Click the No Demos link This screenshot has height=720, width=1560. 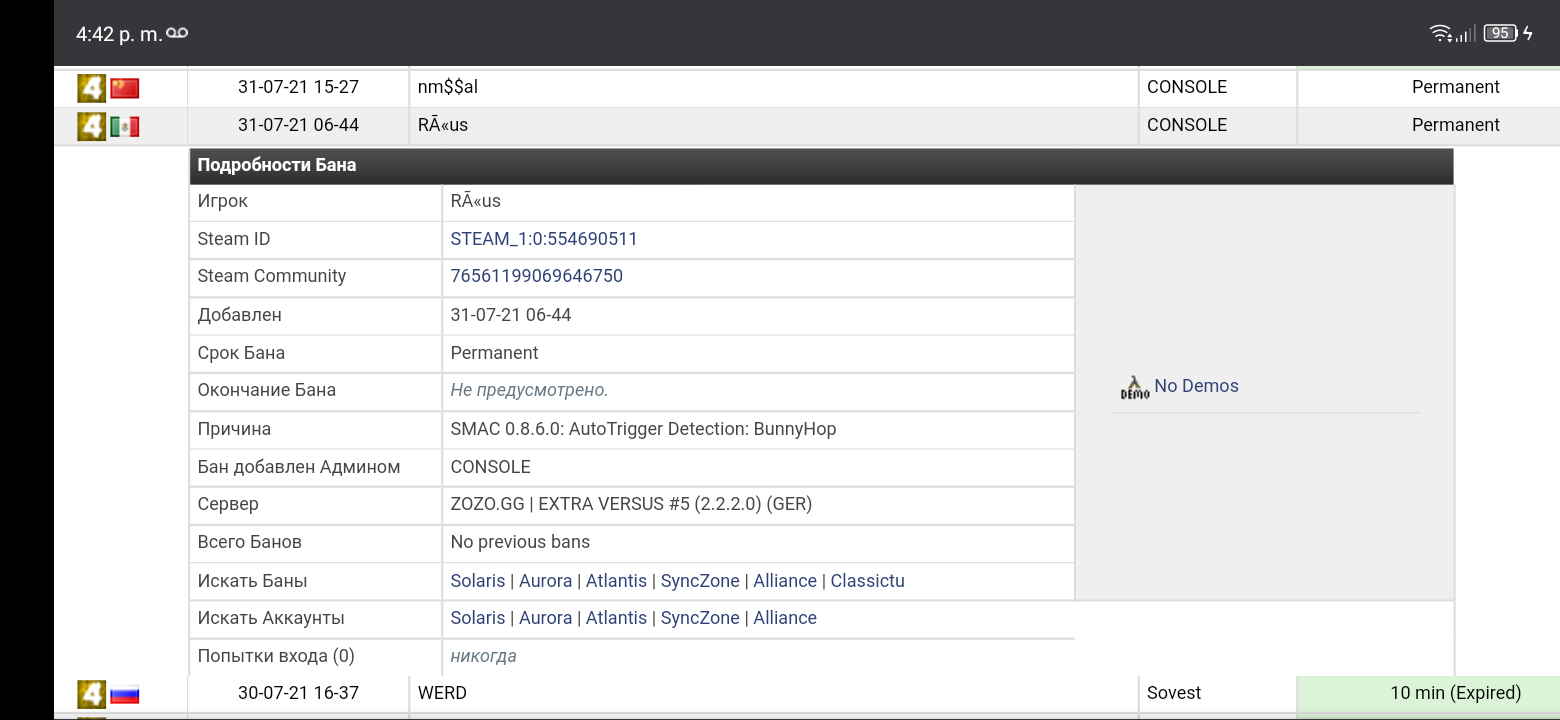pos(1196,386)
